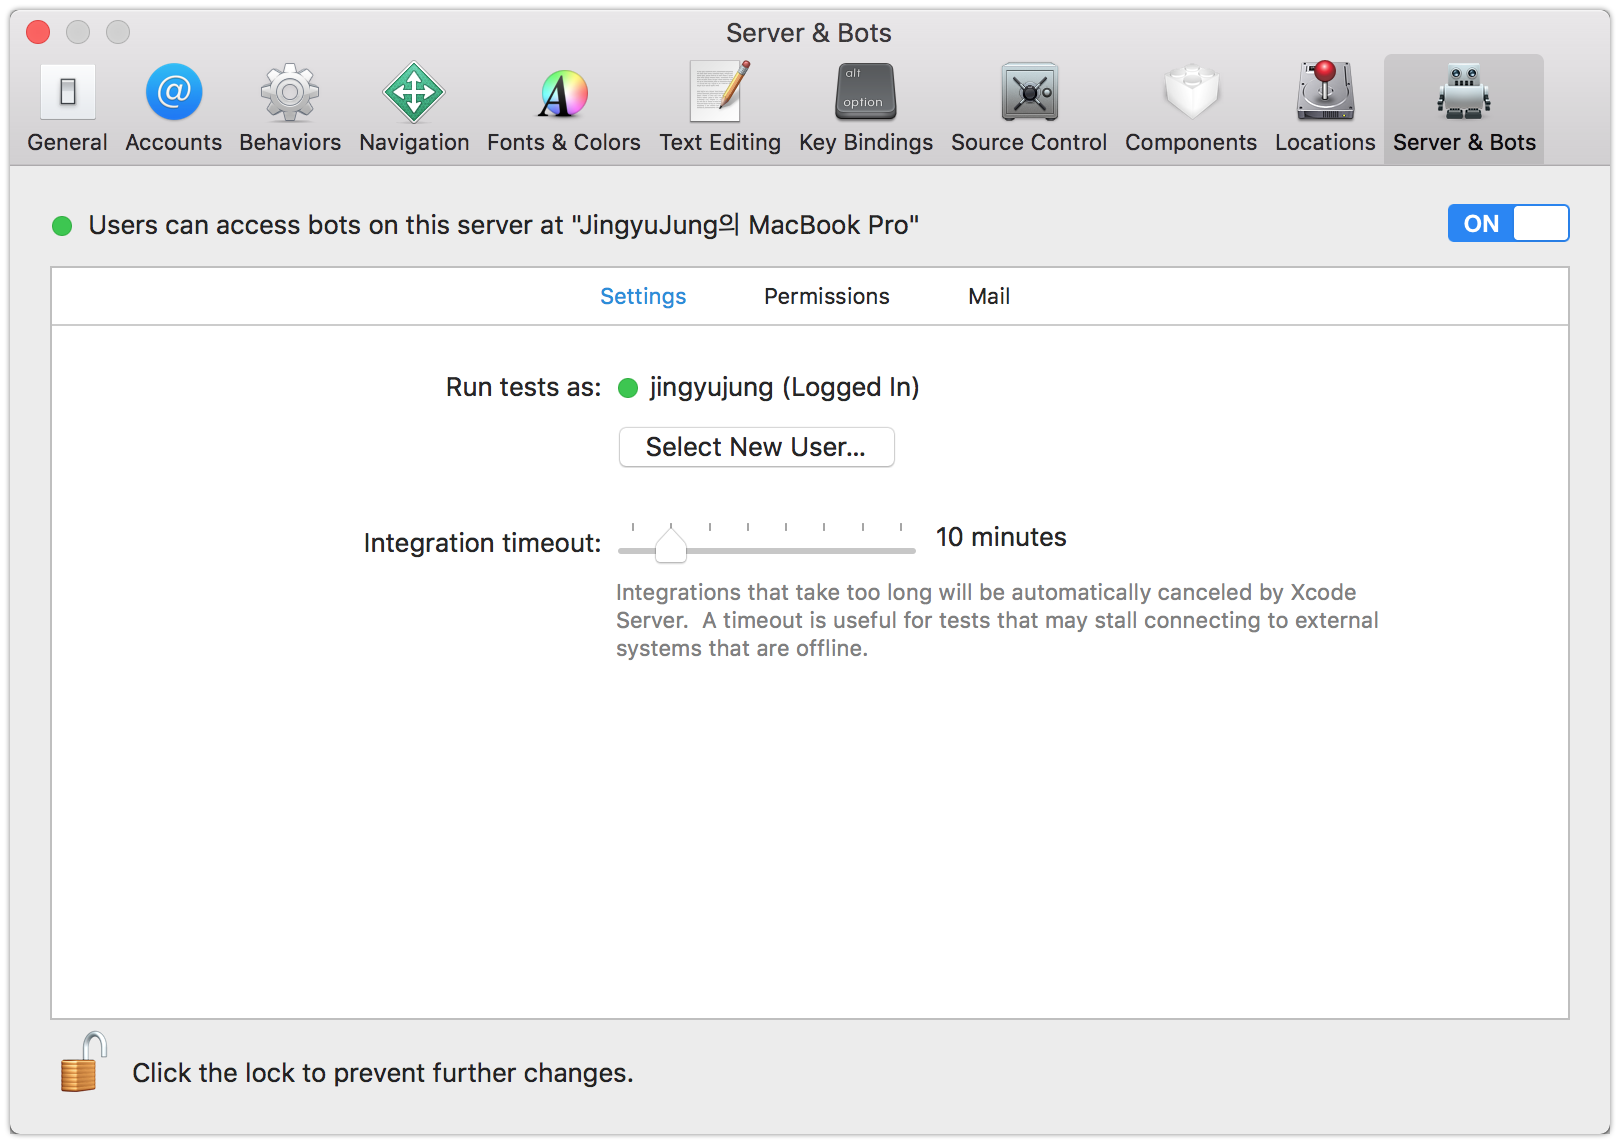Image resolution: width=1620 pixels, height=1144 pixels.
Task: Select the Server & Bots robot icon
Action: tap(1464, 92)
